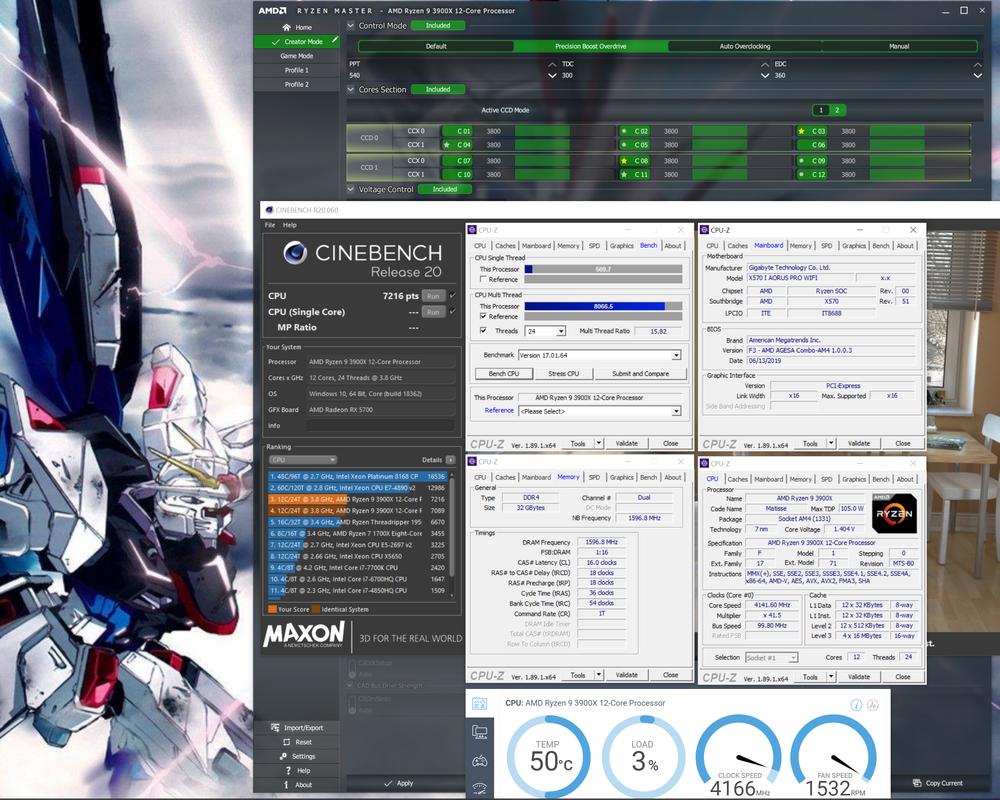Click the AMD logo in Ryzen Master title
Viewport: 1000px width, 800px height.
[272, 10]
